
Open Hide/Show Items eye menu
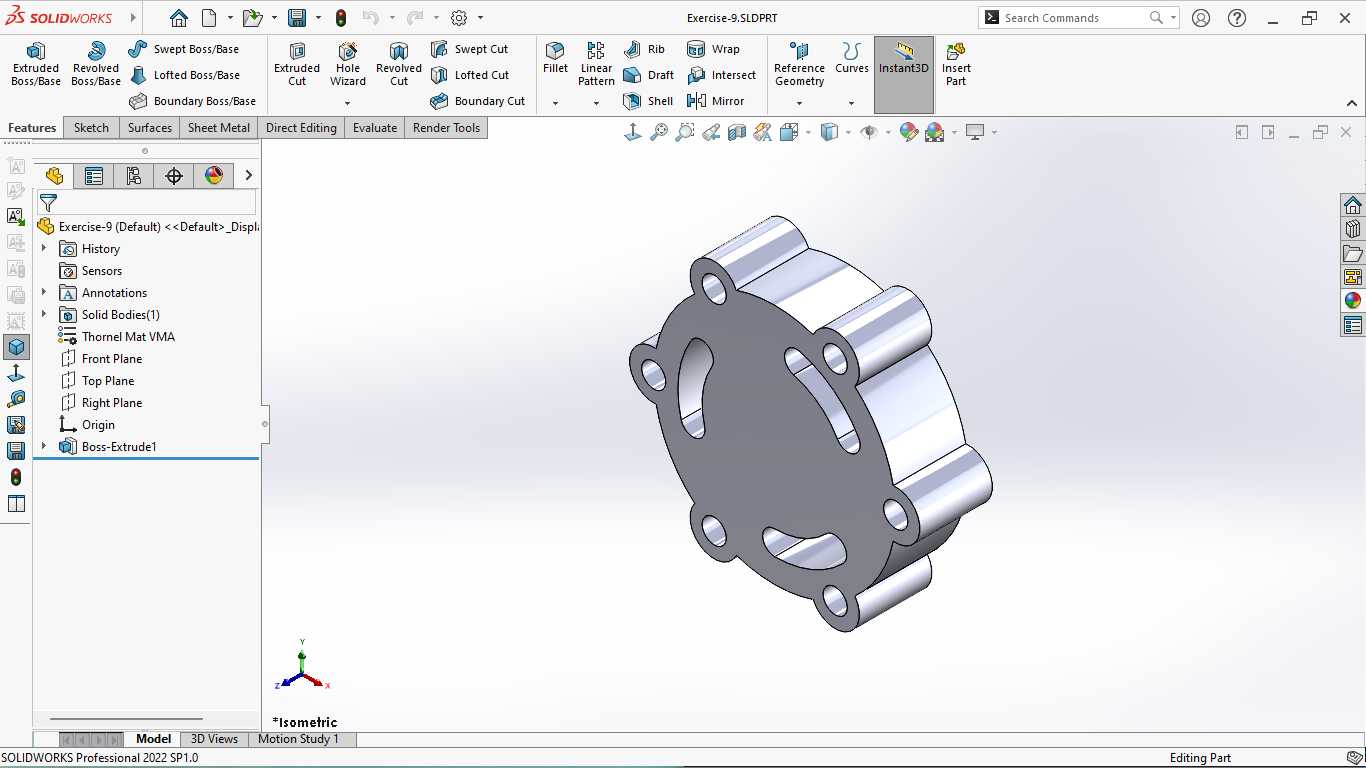point(869,132)
